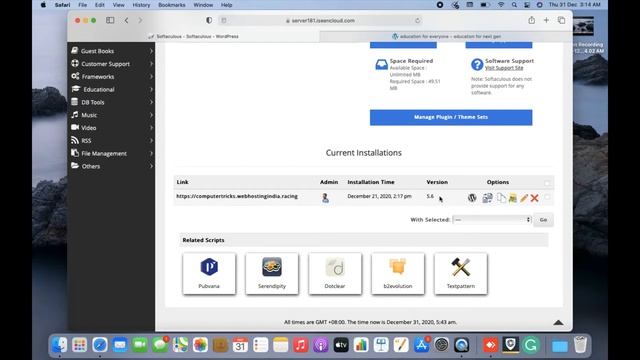Screen dimensions: 640x360
Task: Click the clone installation icon
Action: pyautogui.click(x=487, y=198)
